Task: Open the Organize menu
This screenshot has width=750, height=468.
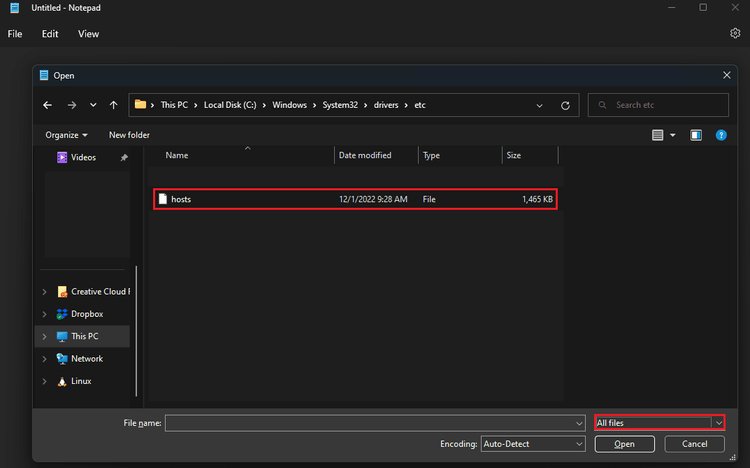Action: (66, 135)
